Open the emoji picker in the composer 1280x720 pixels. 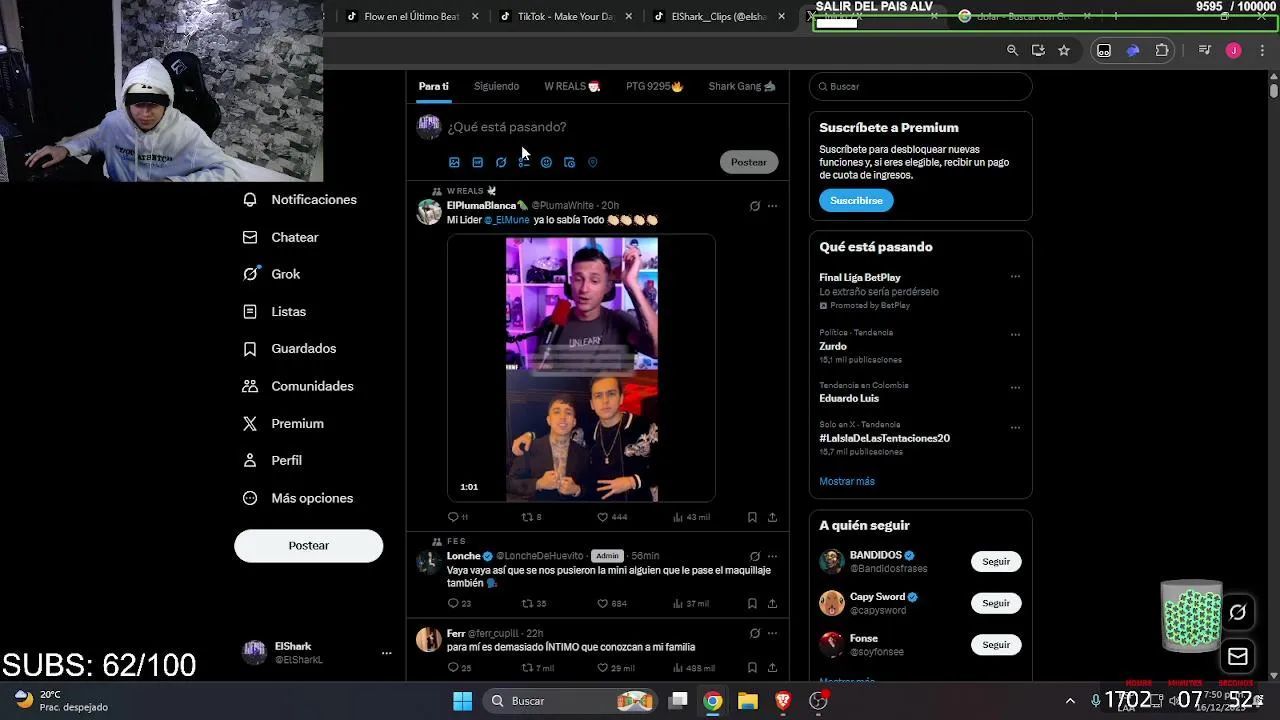pos(546,162)
